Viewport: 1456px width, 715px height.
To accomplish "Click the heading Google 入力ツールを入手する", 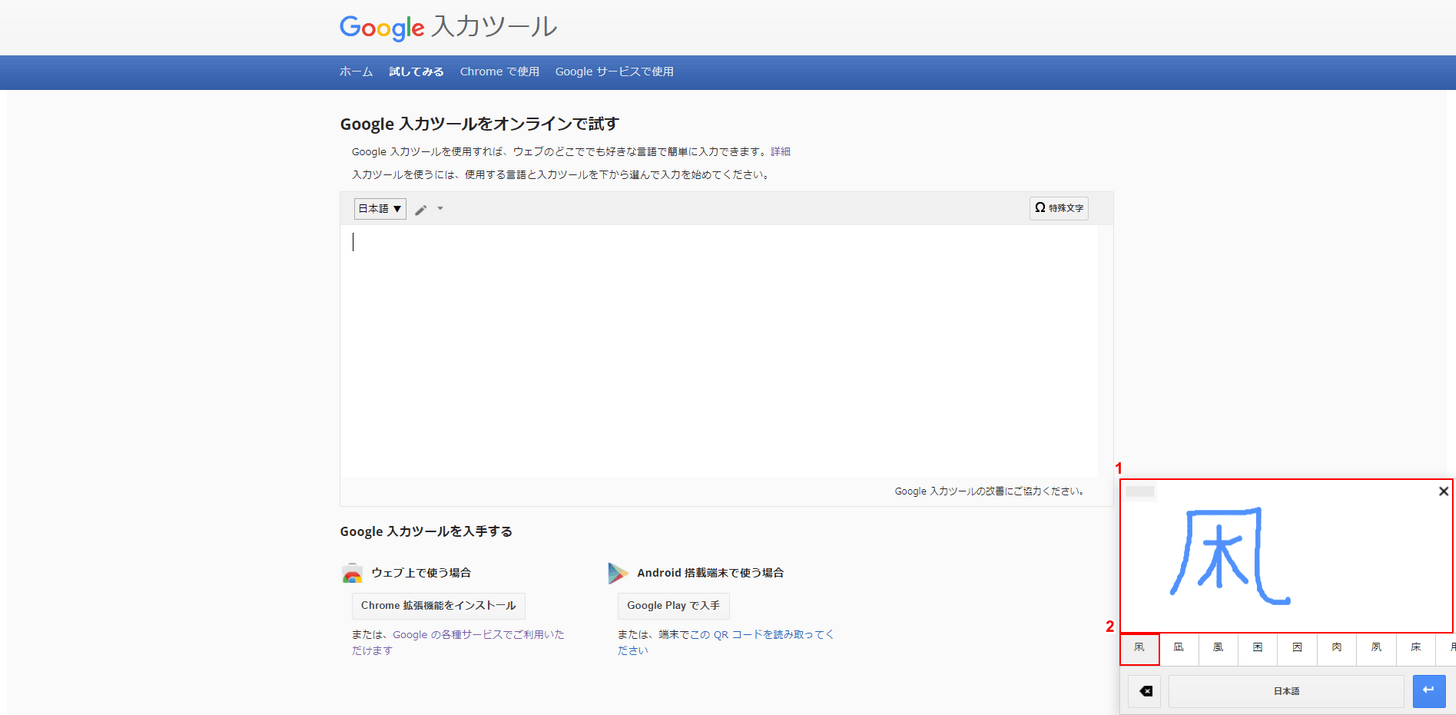I will pos(426,531).
